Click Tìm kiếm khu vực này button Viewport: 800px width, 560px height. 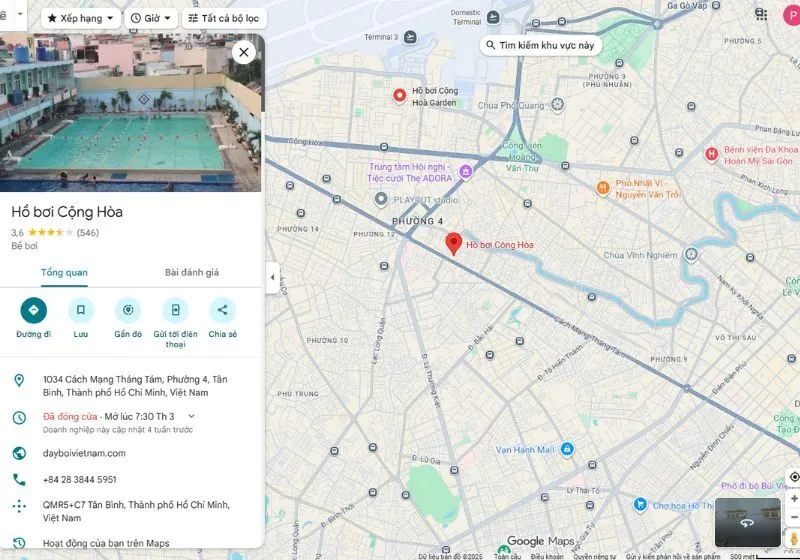(540, 45)
